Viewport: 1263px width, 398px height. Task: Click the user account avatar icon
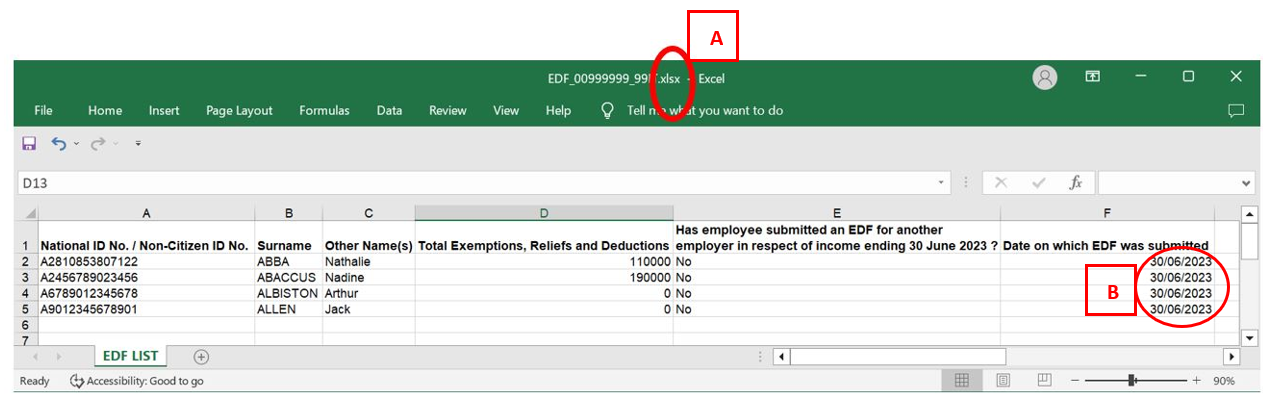coord(1045,77)
